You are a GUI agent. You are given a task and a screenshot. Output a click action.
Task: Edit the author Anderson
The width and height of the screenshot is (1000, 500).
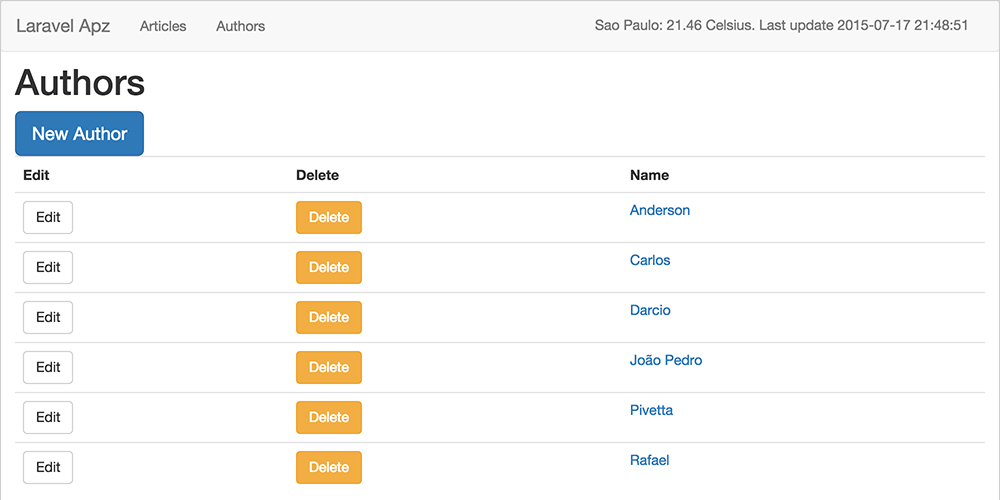pos(48,217)
